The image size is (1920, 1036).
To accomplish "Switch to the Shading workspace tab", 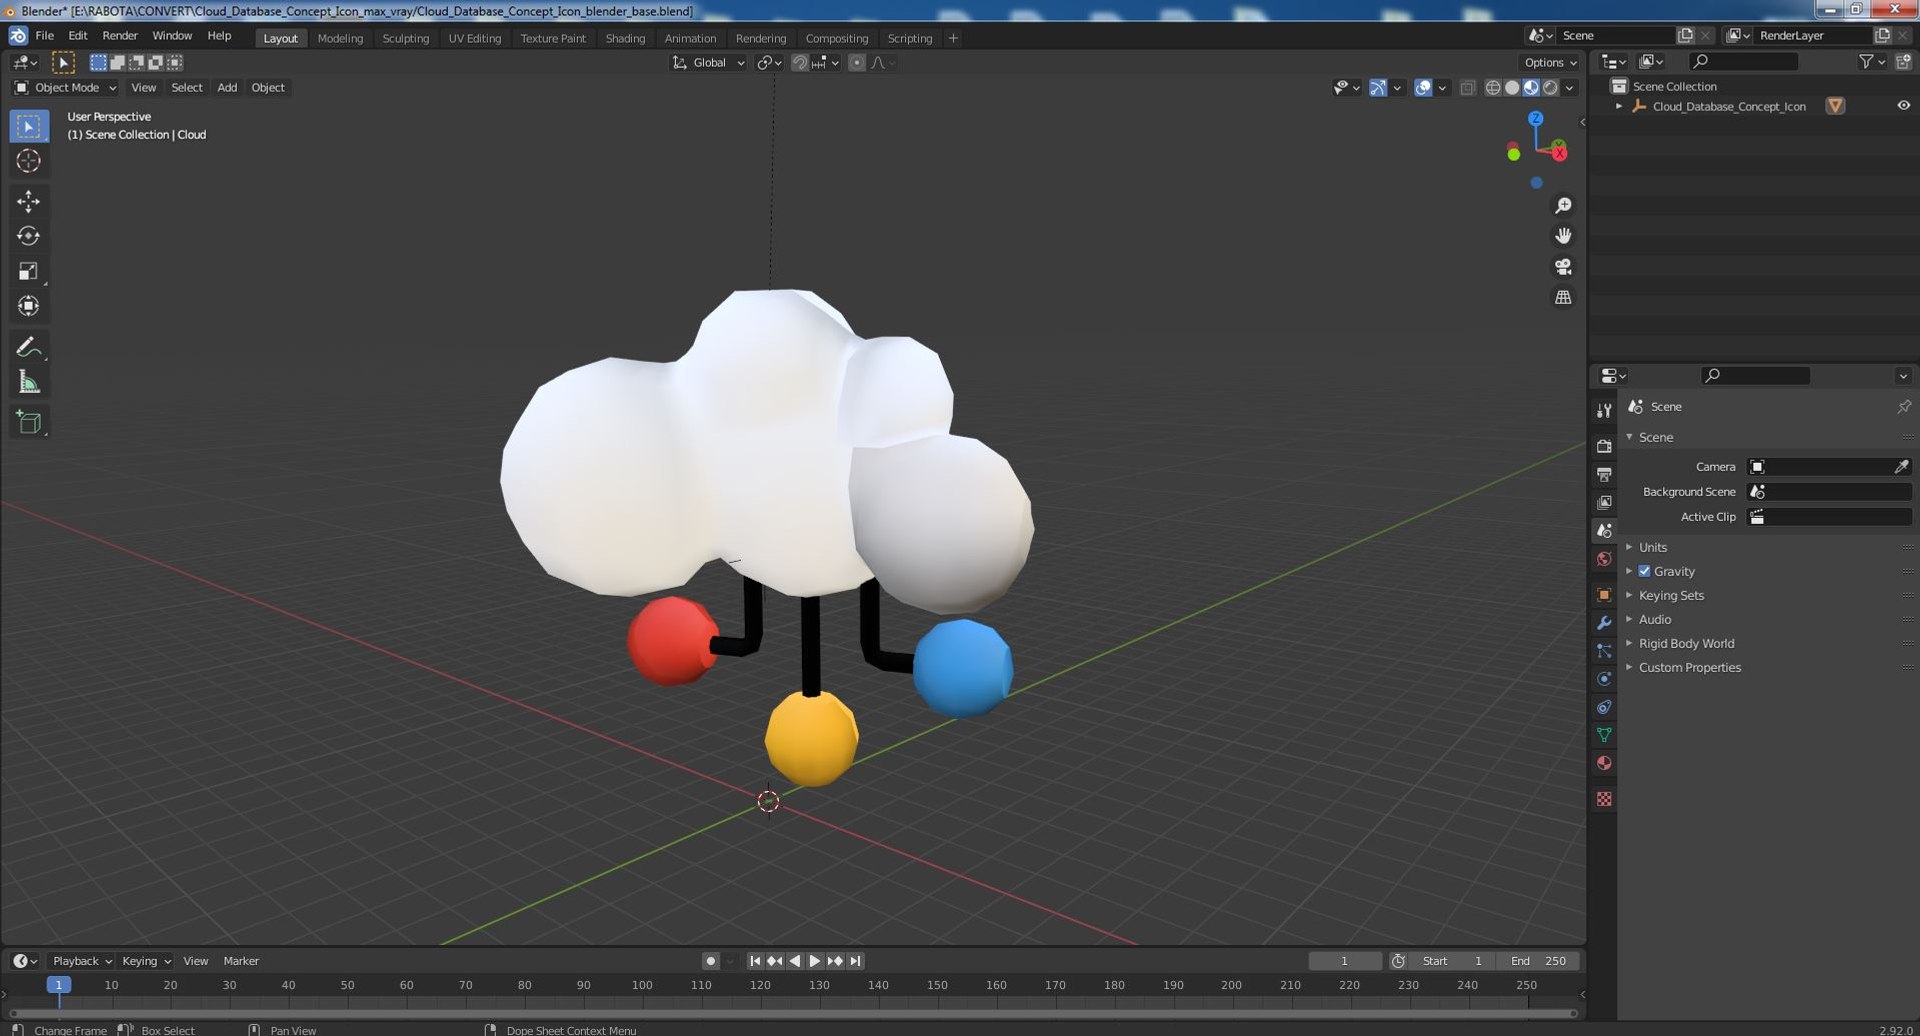I will click(625, 38).
